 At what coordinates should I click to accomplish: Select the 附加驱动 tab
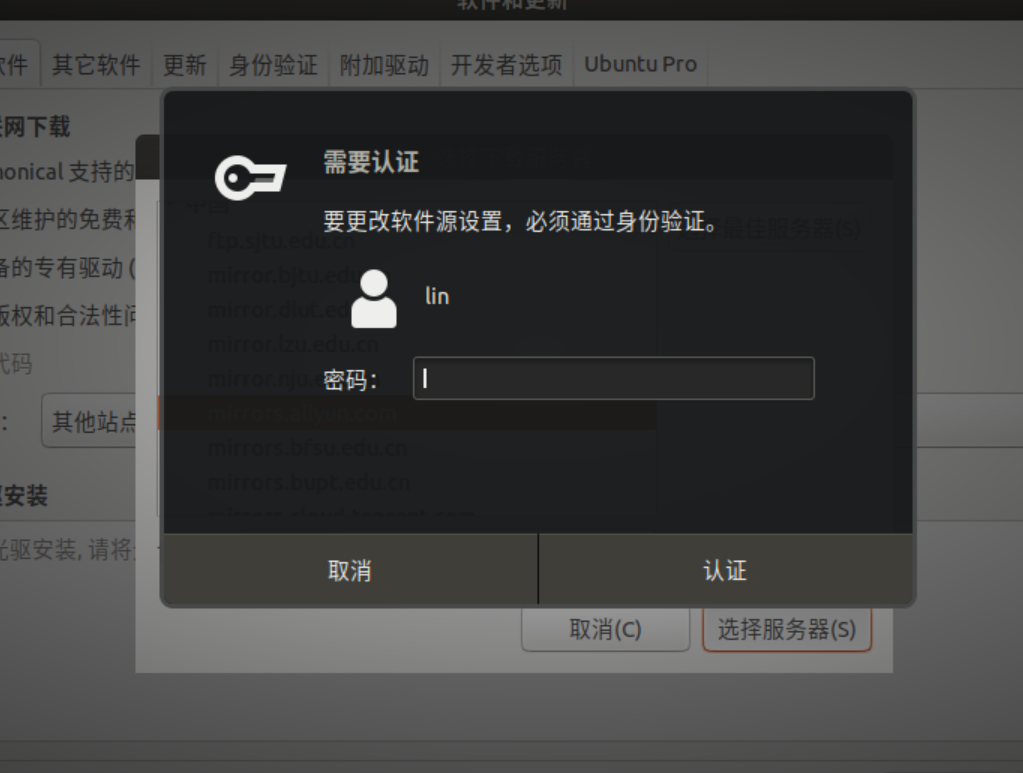tap(384, 65)
